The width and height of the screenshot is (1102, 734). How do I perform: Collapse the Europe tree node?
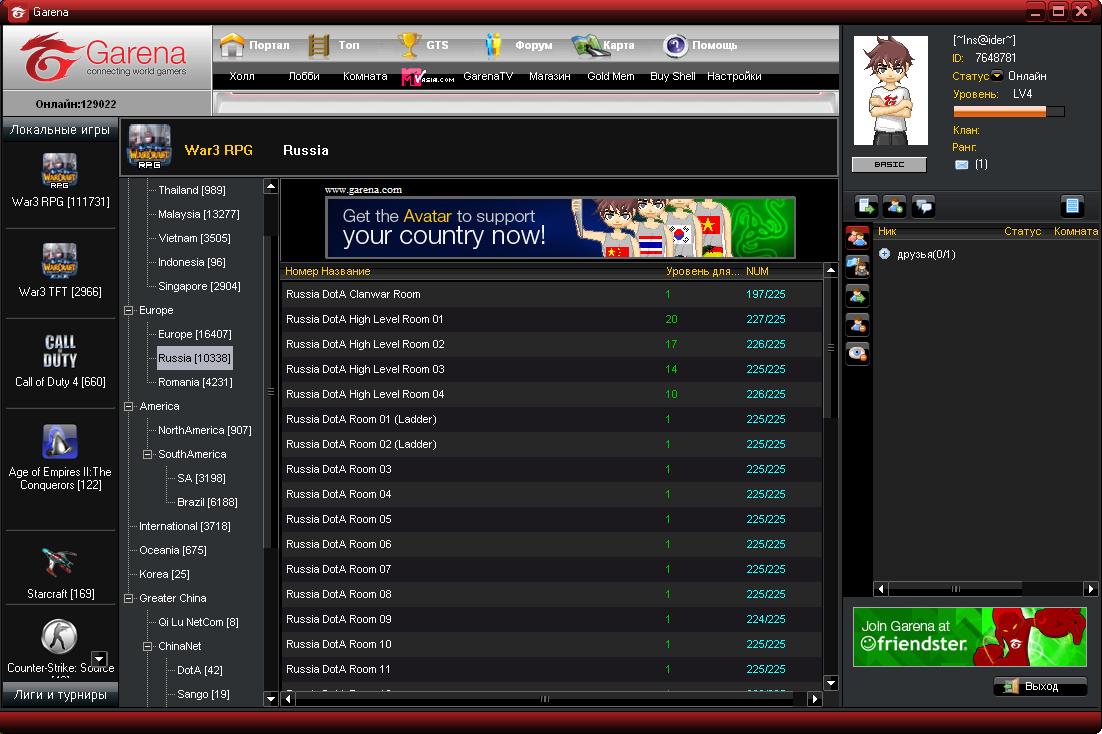coord(129,310)
